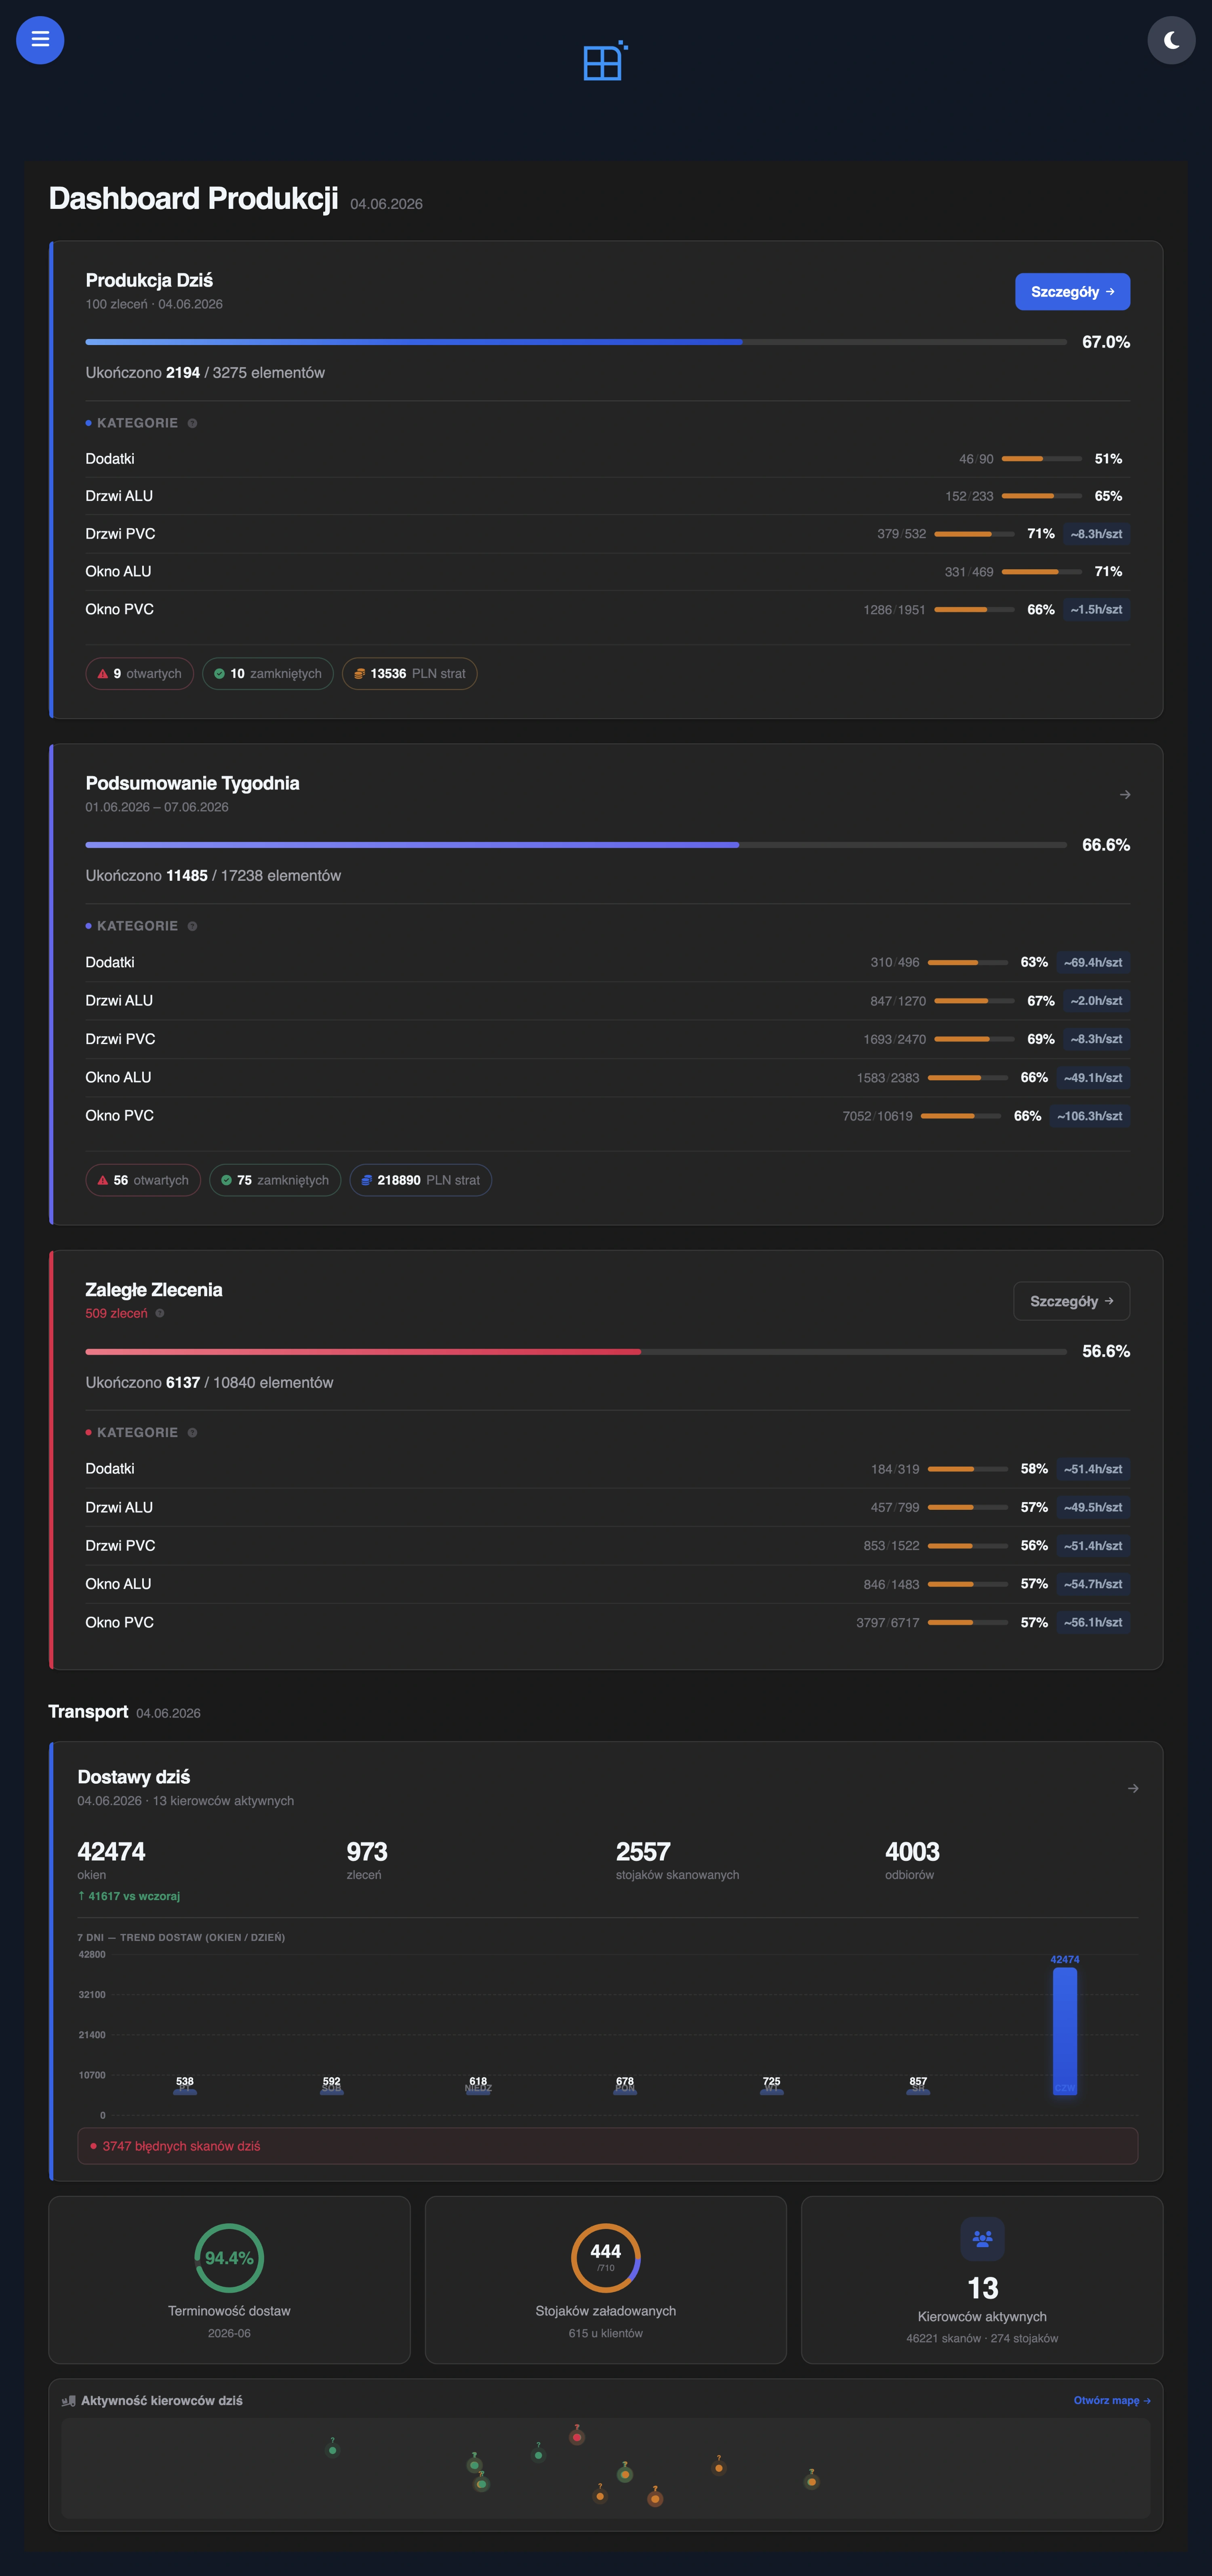This screenshot has width=1212, height=2576.
Task: Open Szczegóły for Zaległe Zlecenia
Action: click(x=1071, y=1301)
